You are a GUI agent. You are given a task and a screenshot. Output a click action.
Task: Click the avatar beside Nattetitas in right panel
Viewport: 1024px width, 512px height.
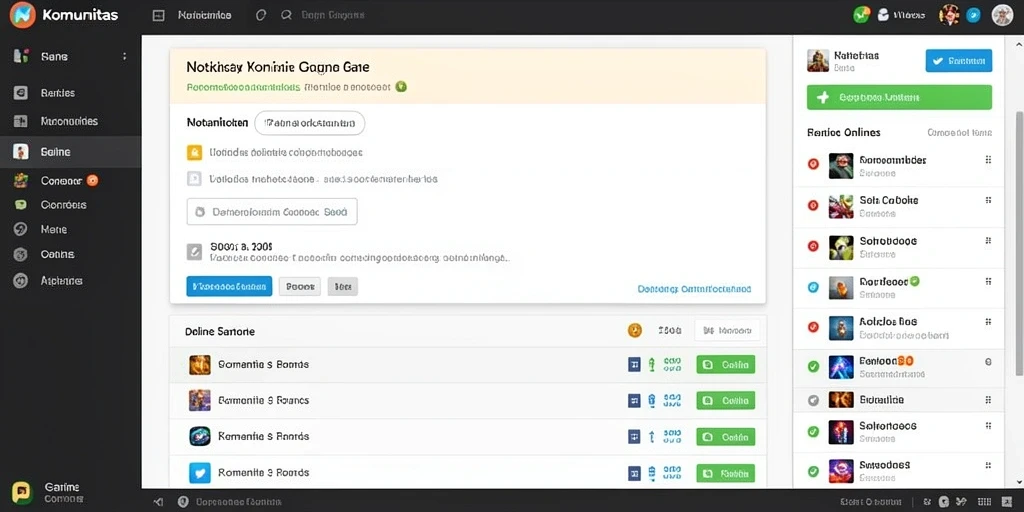pyautogui.click(x=818, y=61)
